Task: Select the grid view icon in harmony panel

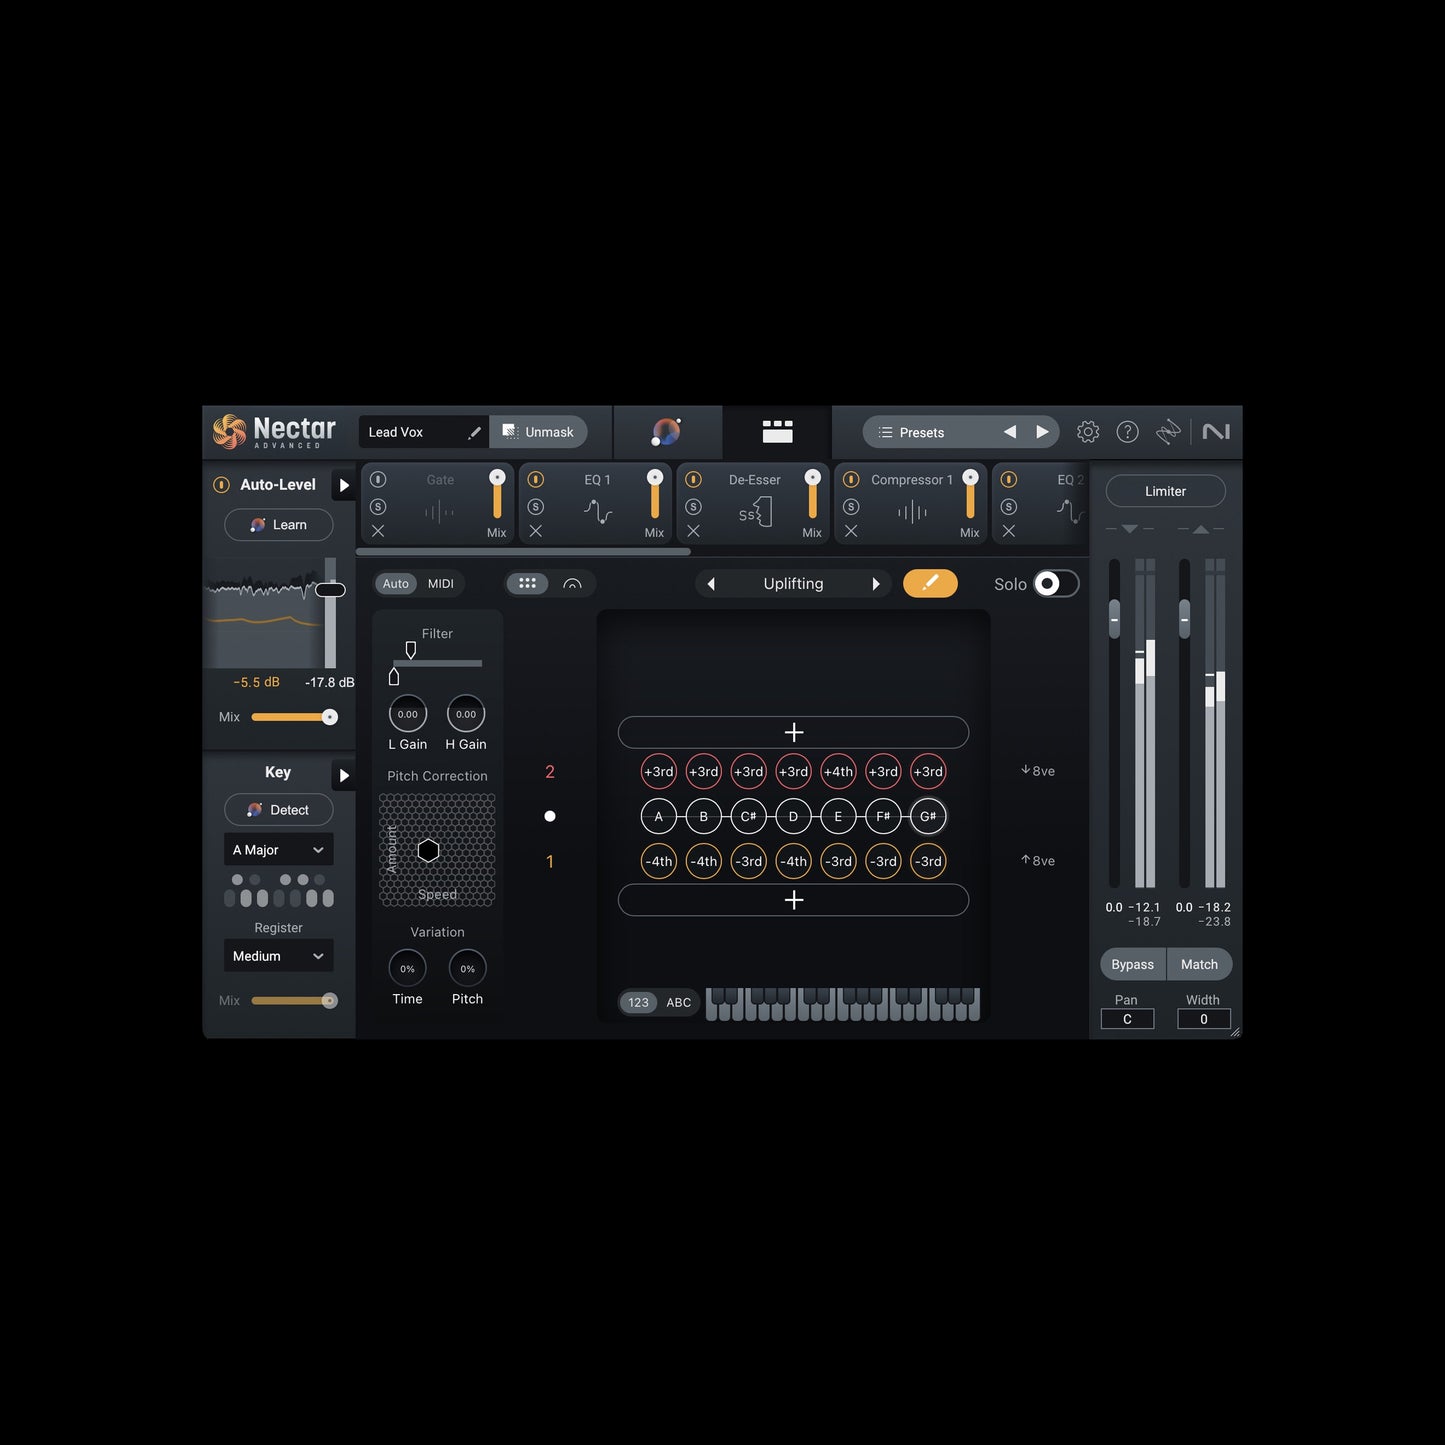Action: [527, 584]
